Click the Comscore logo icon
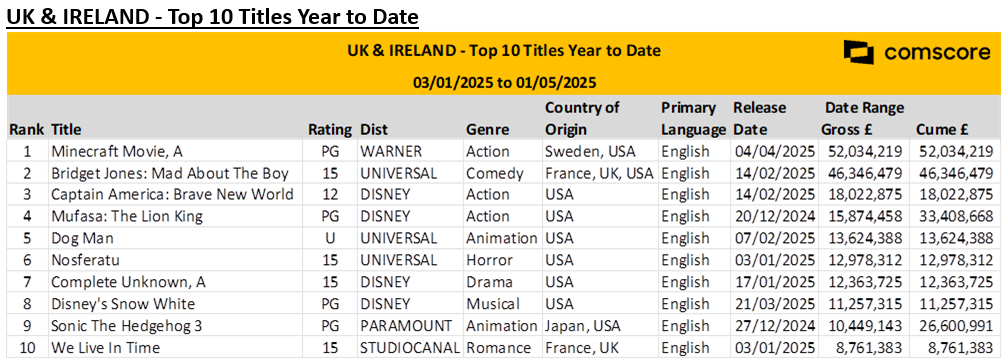The image size is (1003, 361). pos(858,53)
